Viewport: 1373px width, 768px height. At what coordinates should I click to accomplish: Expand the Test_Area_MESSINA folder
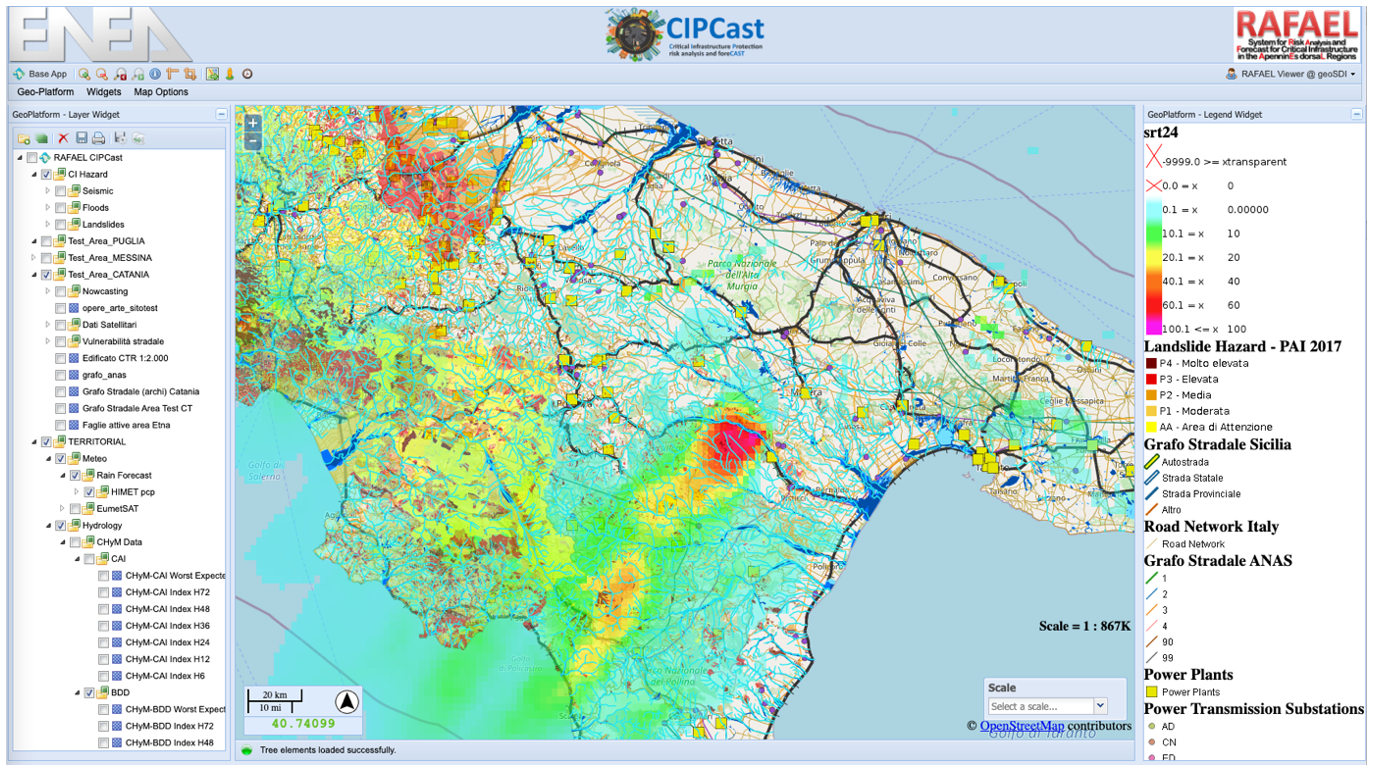tap(33, 258)
